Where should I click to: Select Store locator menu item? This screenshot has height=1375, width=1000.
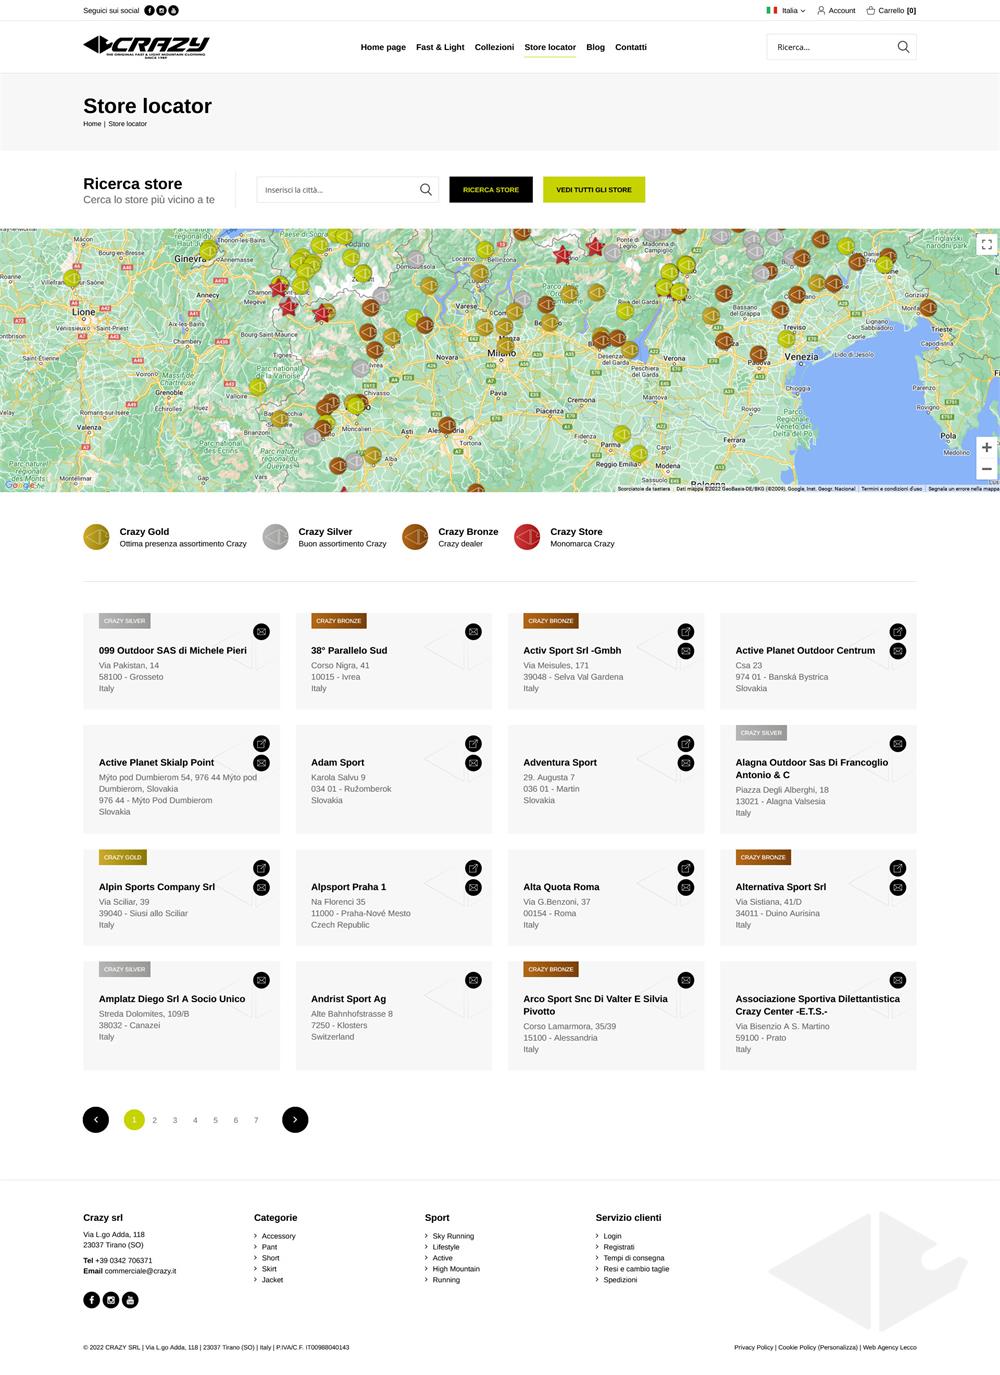(x=550, y=47)
